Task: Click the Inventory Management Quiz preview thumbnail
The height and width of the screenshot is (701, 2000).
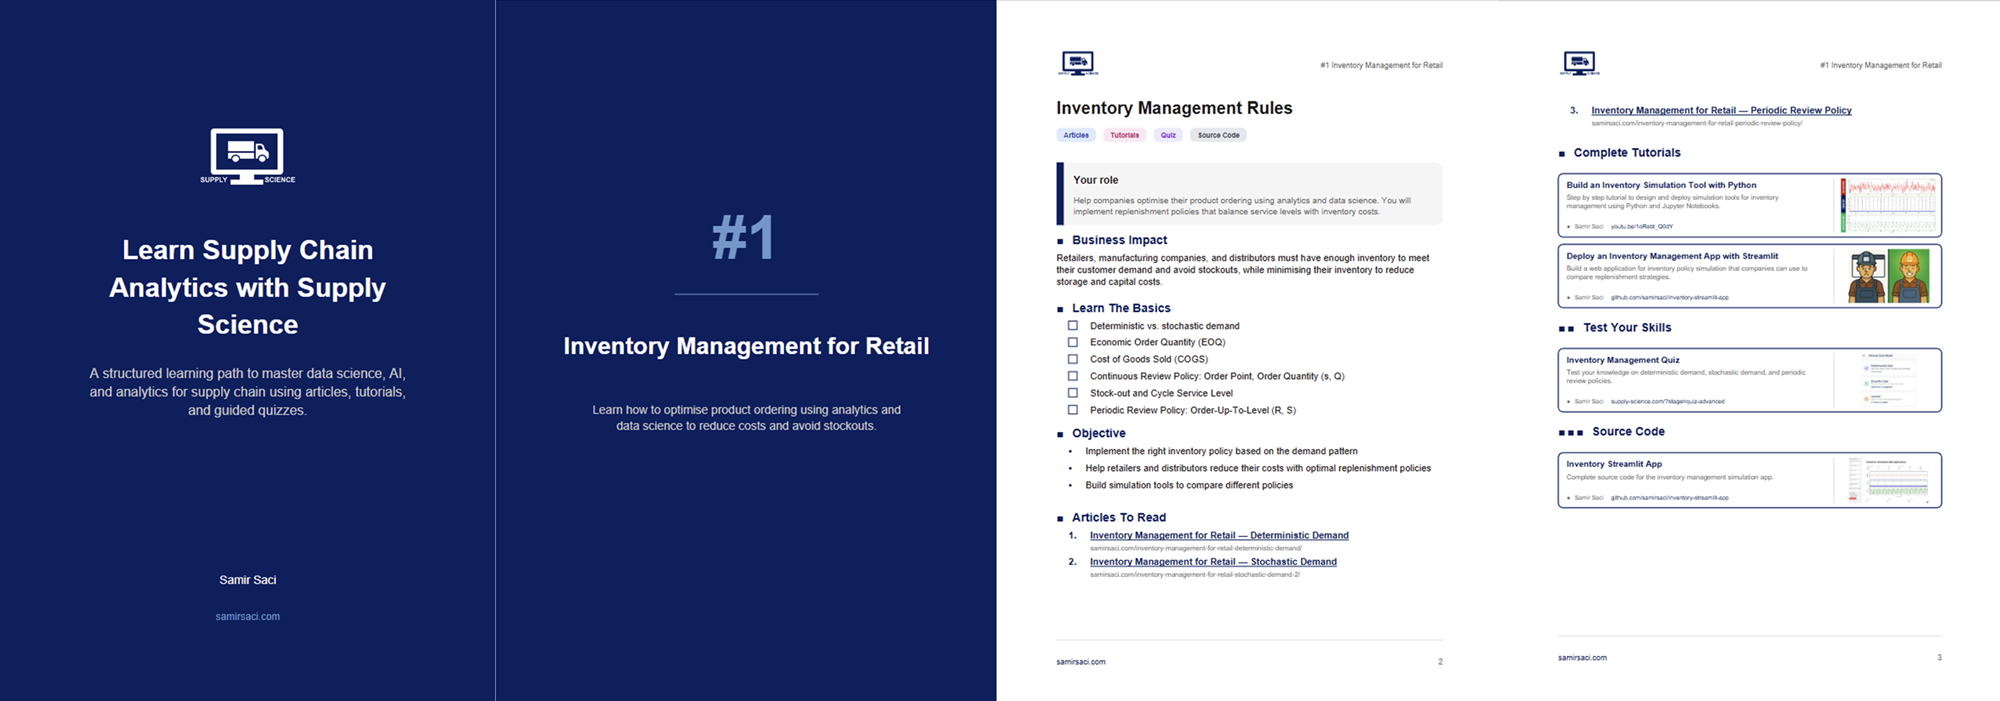Action: coord(1887,380)
